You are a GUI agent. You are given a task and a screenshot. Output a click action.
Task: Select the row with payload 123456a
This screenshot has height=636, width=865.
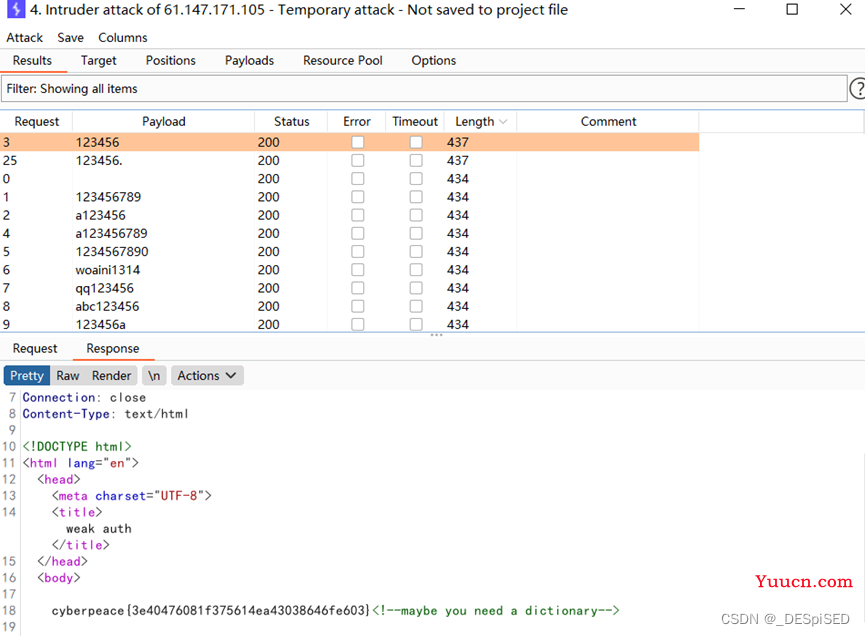[350, 324]
